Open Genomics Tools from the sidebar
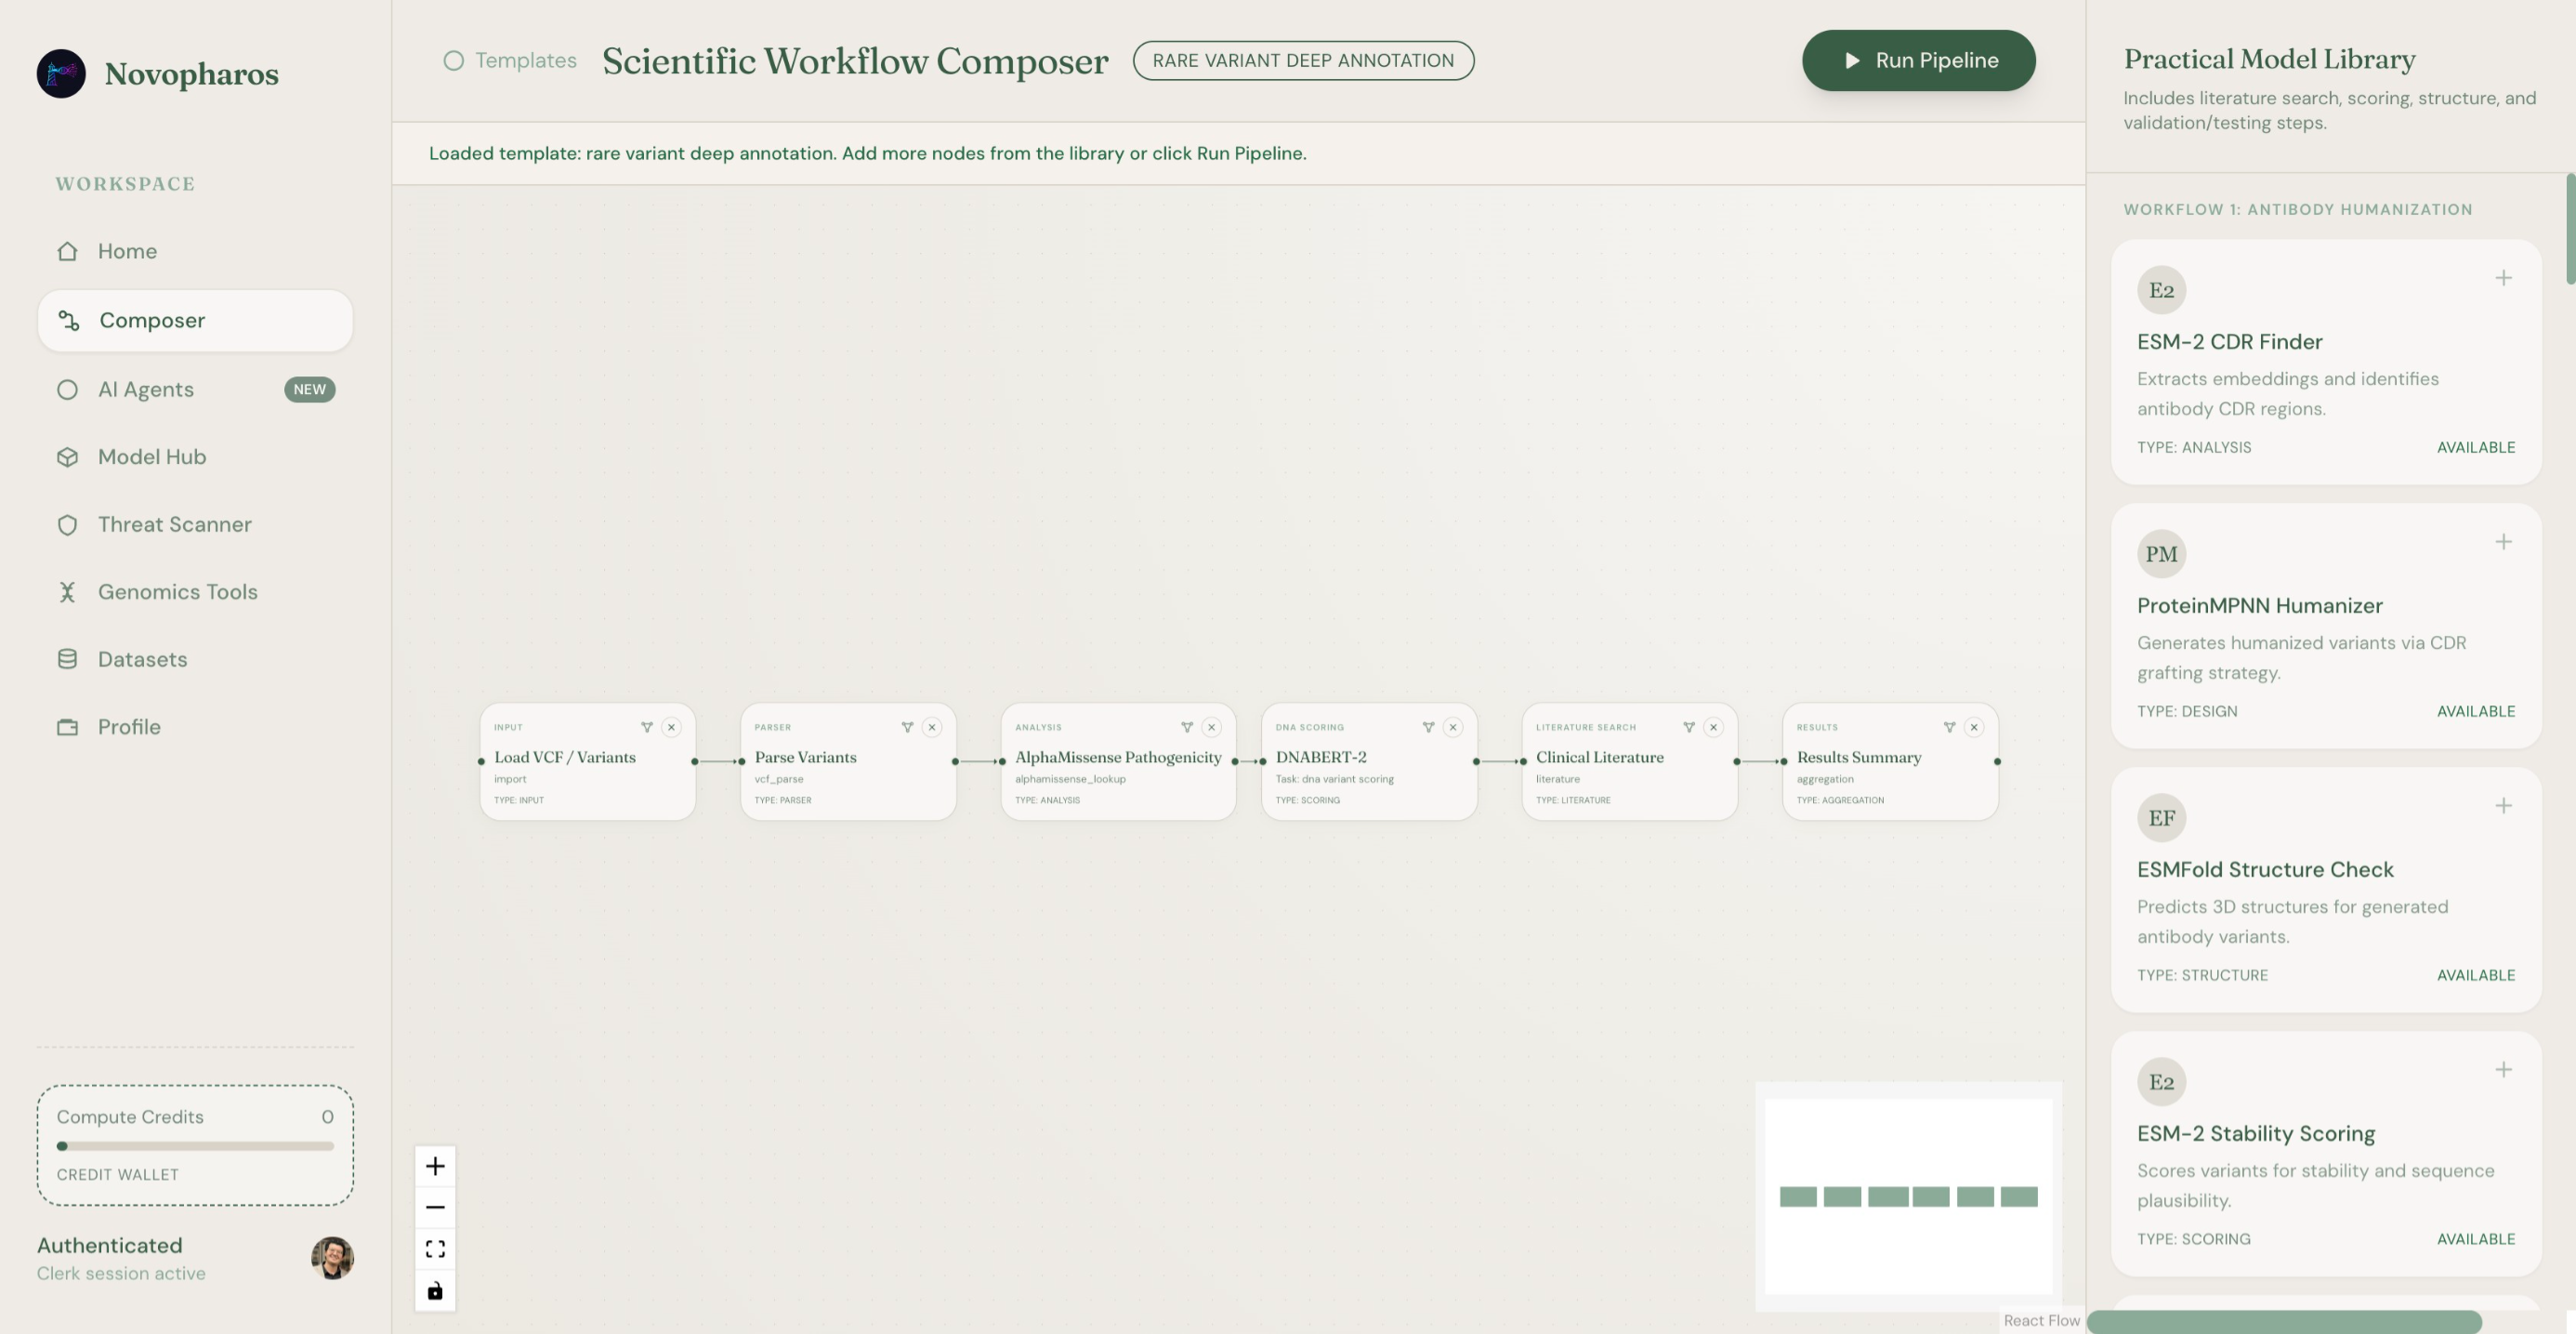Image resolution: width=2576 pixels, height=1334 pixels. 177,591
